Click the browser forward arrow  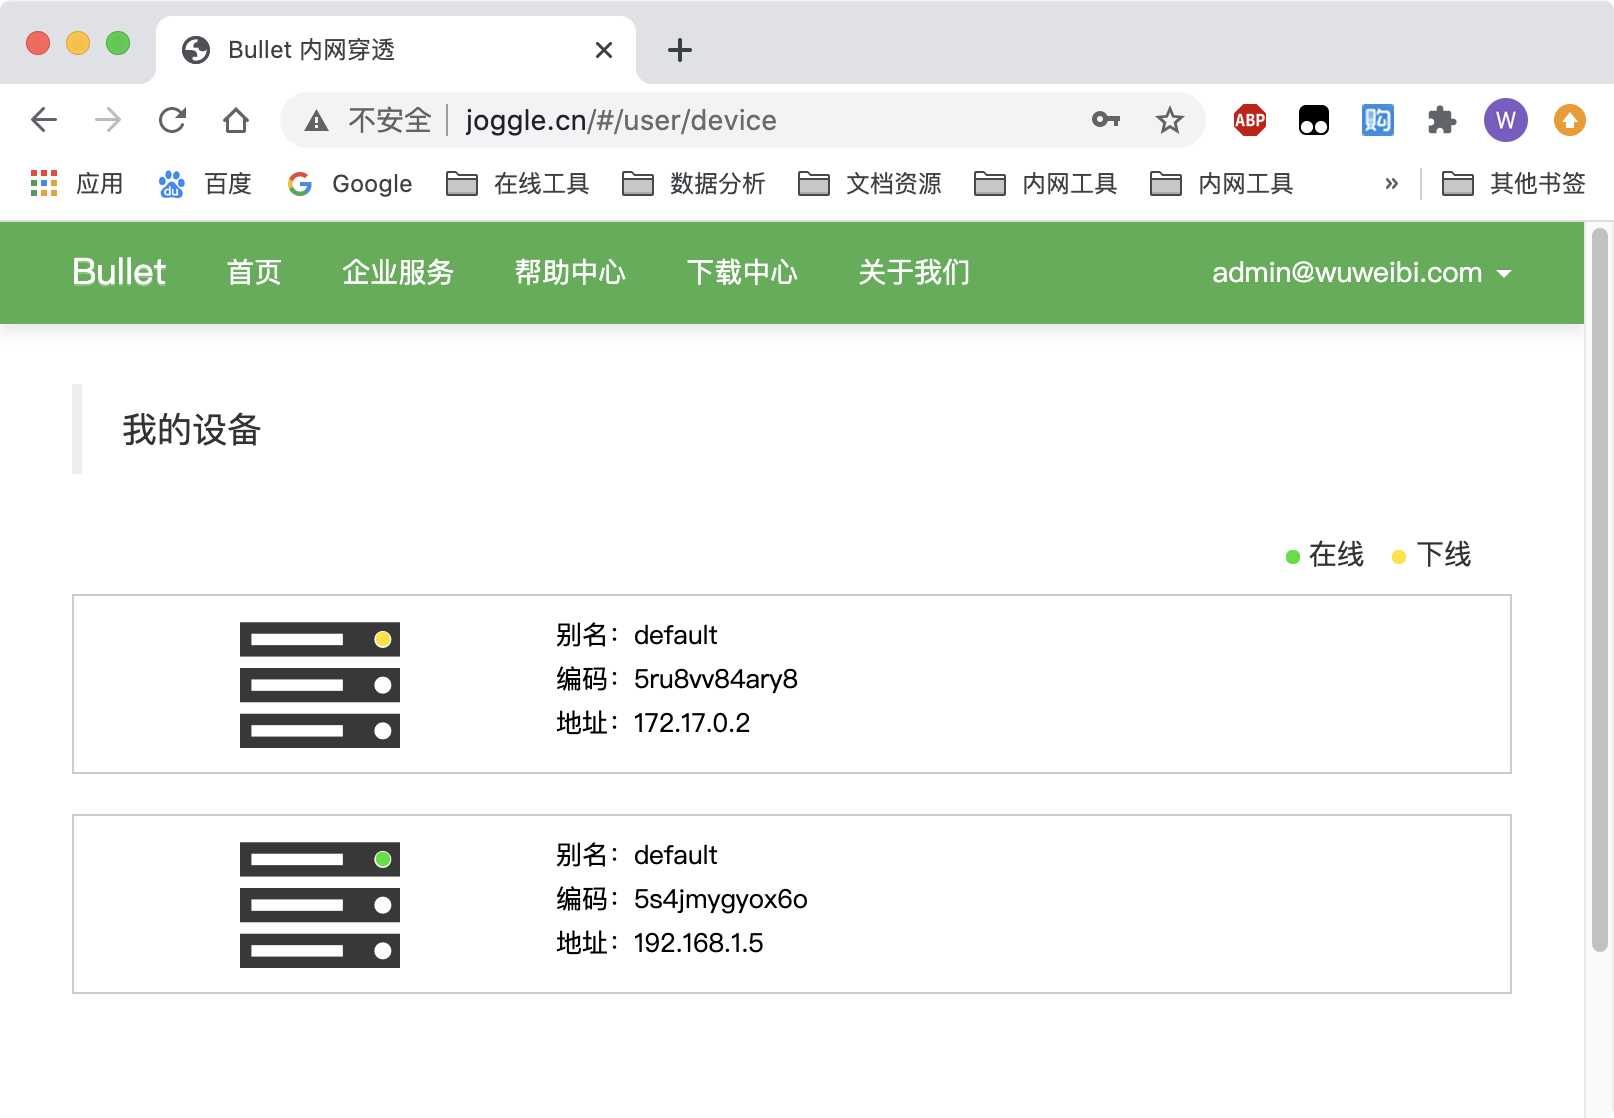108,120
